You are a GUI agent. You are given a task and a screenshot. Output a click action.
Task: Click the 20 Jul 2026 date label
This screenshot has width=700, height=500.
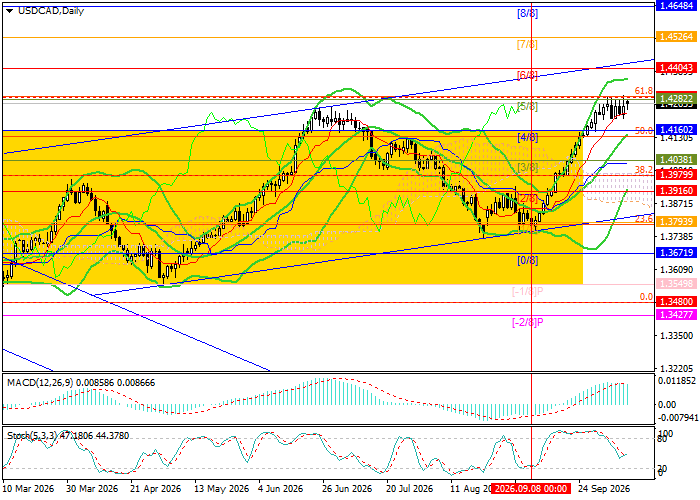(410, 488)
